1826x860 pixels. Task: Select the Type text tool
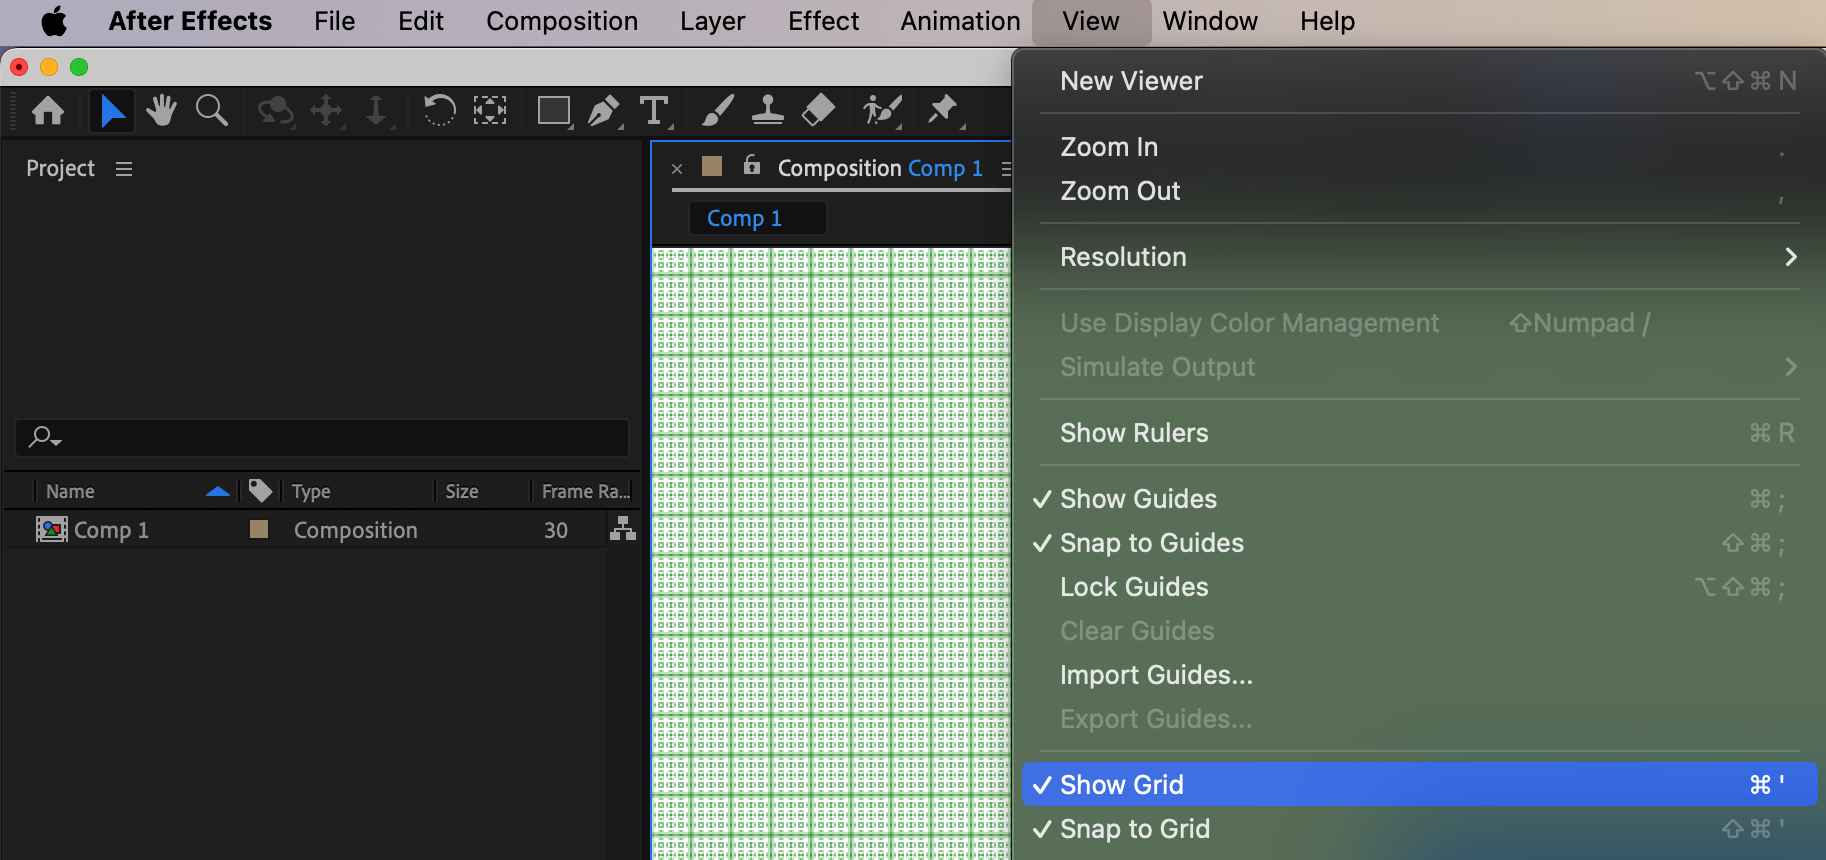[654, 110]
